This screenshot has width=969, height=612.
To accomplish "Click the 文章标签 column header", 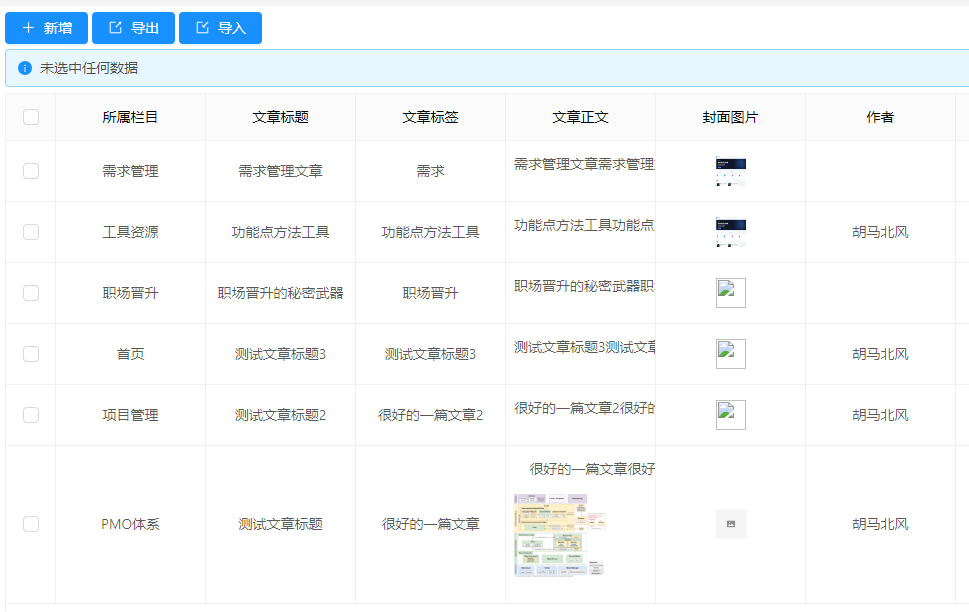I will pos(430,117).
